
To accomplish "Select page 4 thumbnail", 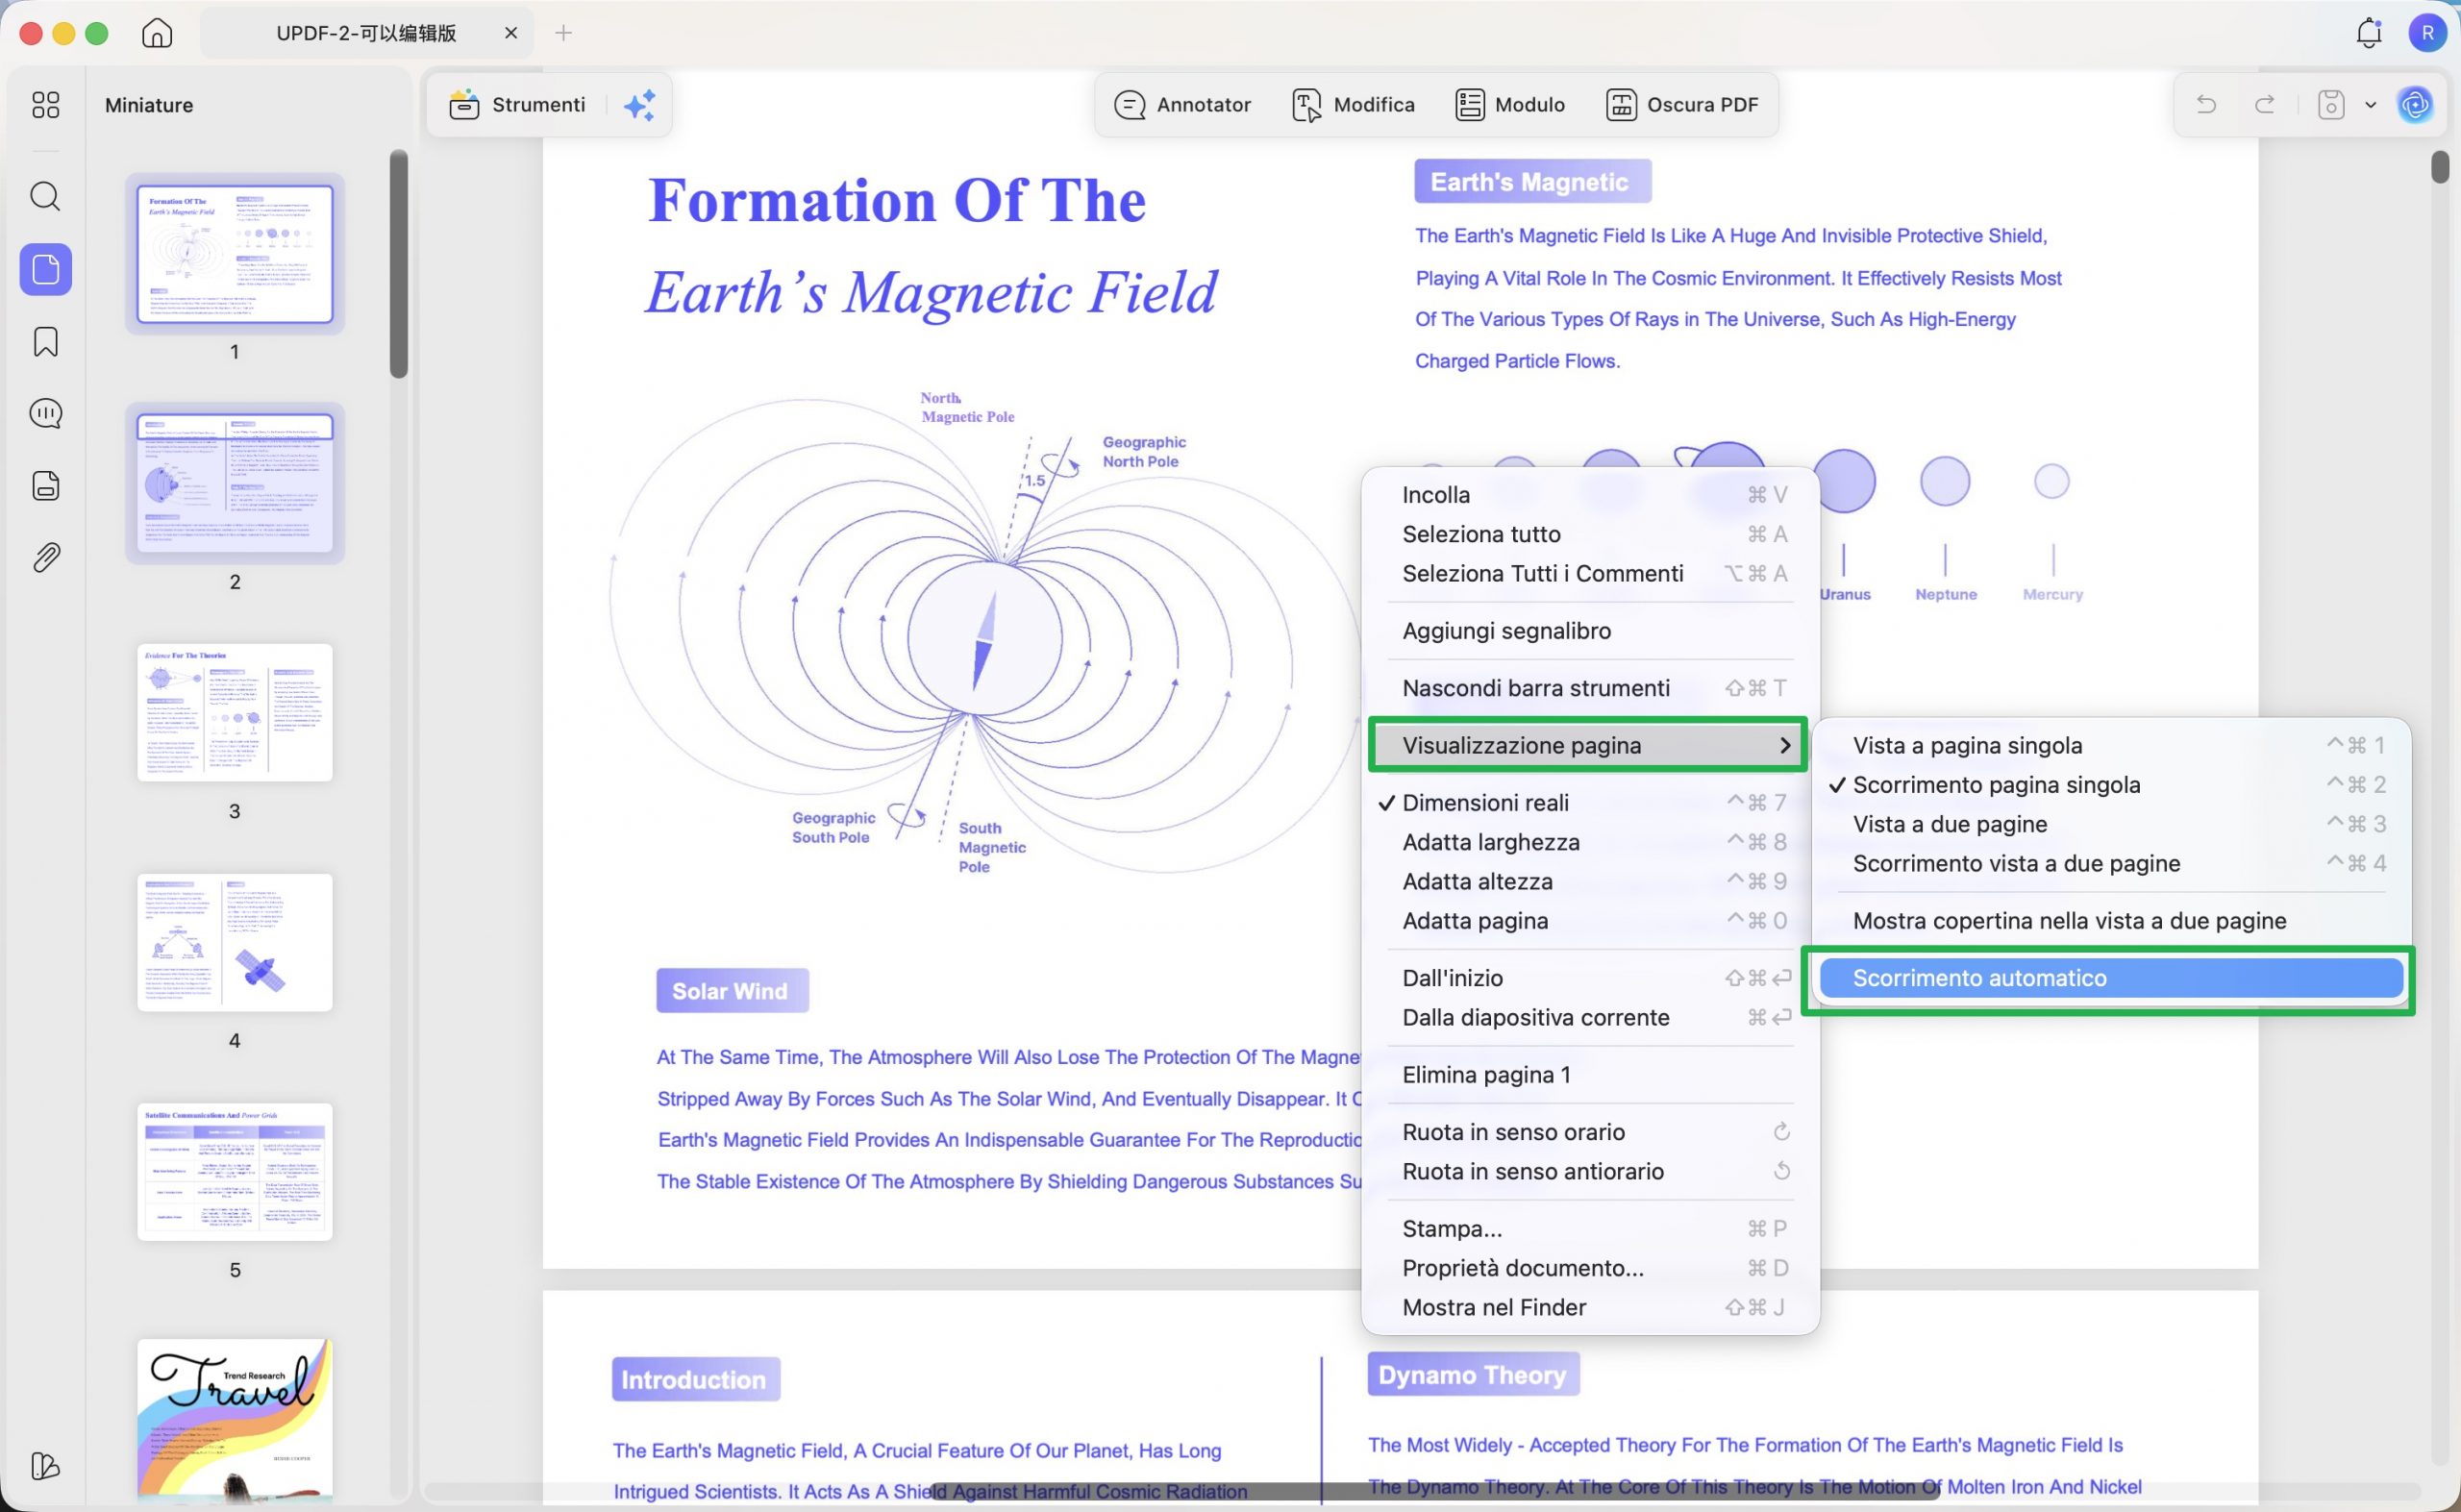I will click(x=235, y=942).
